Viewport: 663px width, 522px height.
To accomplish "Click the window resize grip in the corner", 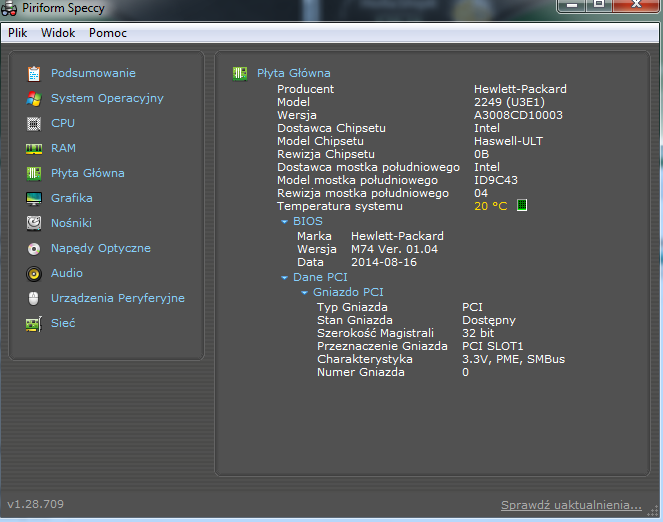I will 653,511.
